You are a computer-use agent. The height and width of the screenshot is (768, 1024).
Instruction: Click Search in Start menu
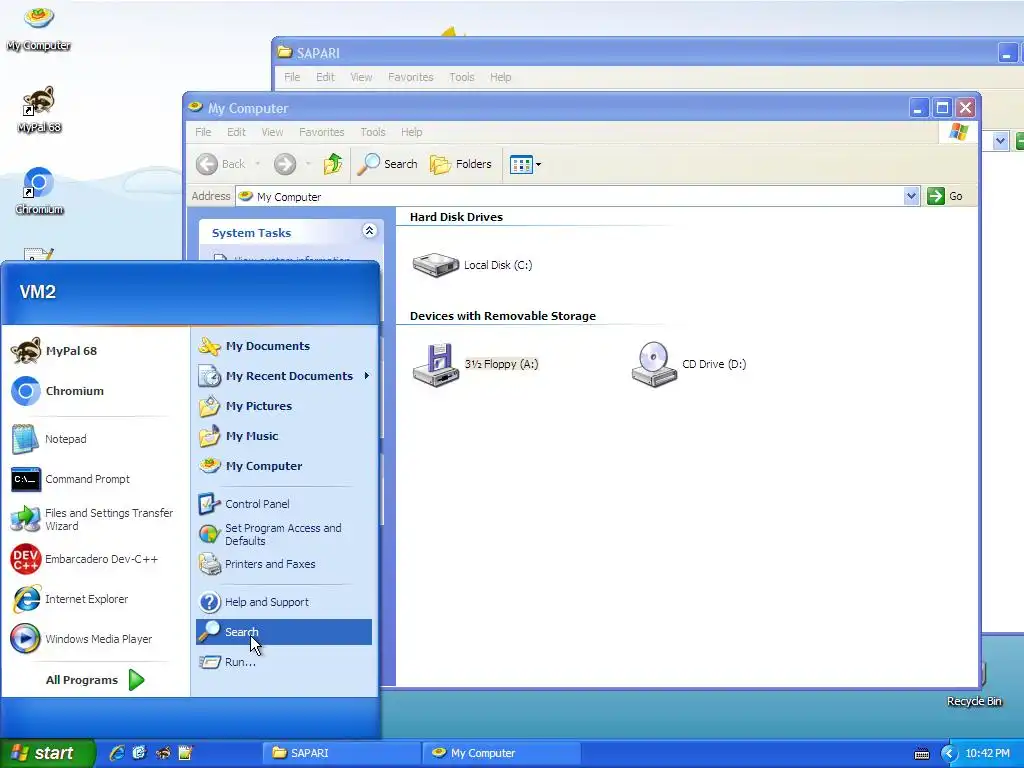(x=283, y=632)
